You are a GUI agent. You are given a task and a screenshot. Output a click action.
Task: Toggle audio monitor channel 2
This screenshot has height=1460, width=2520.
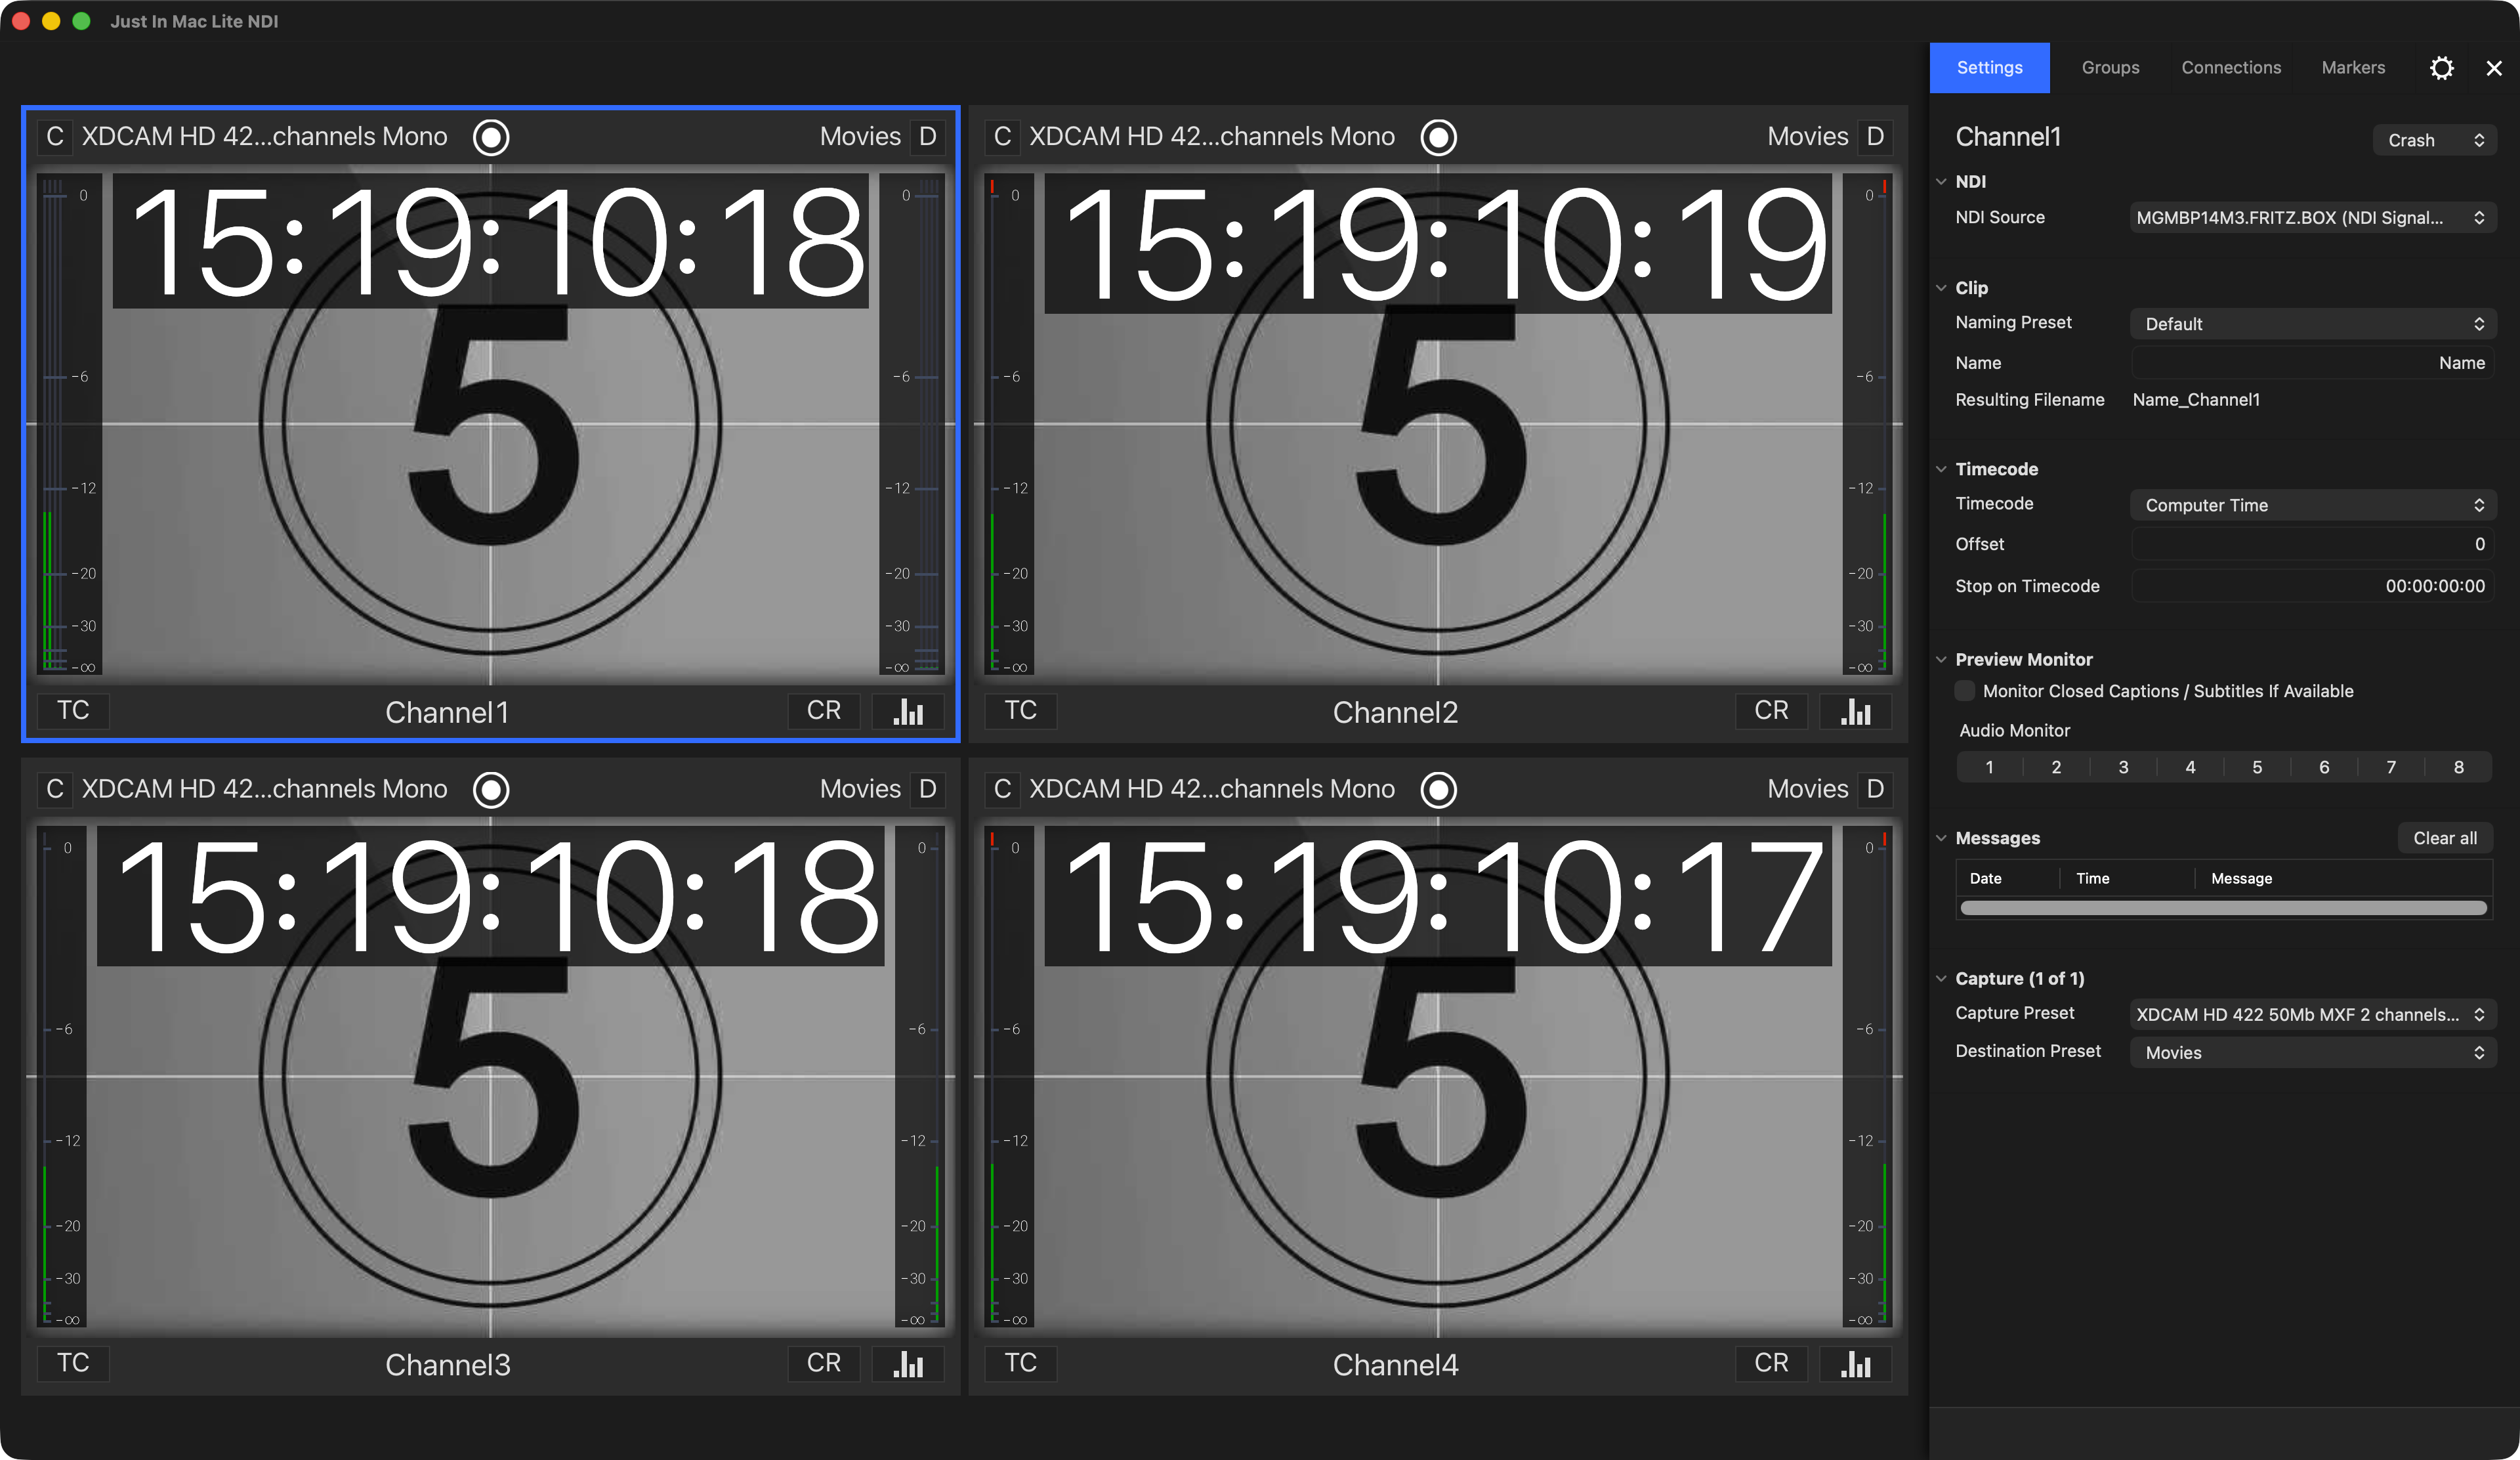(2056, 768)
